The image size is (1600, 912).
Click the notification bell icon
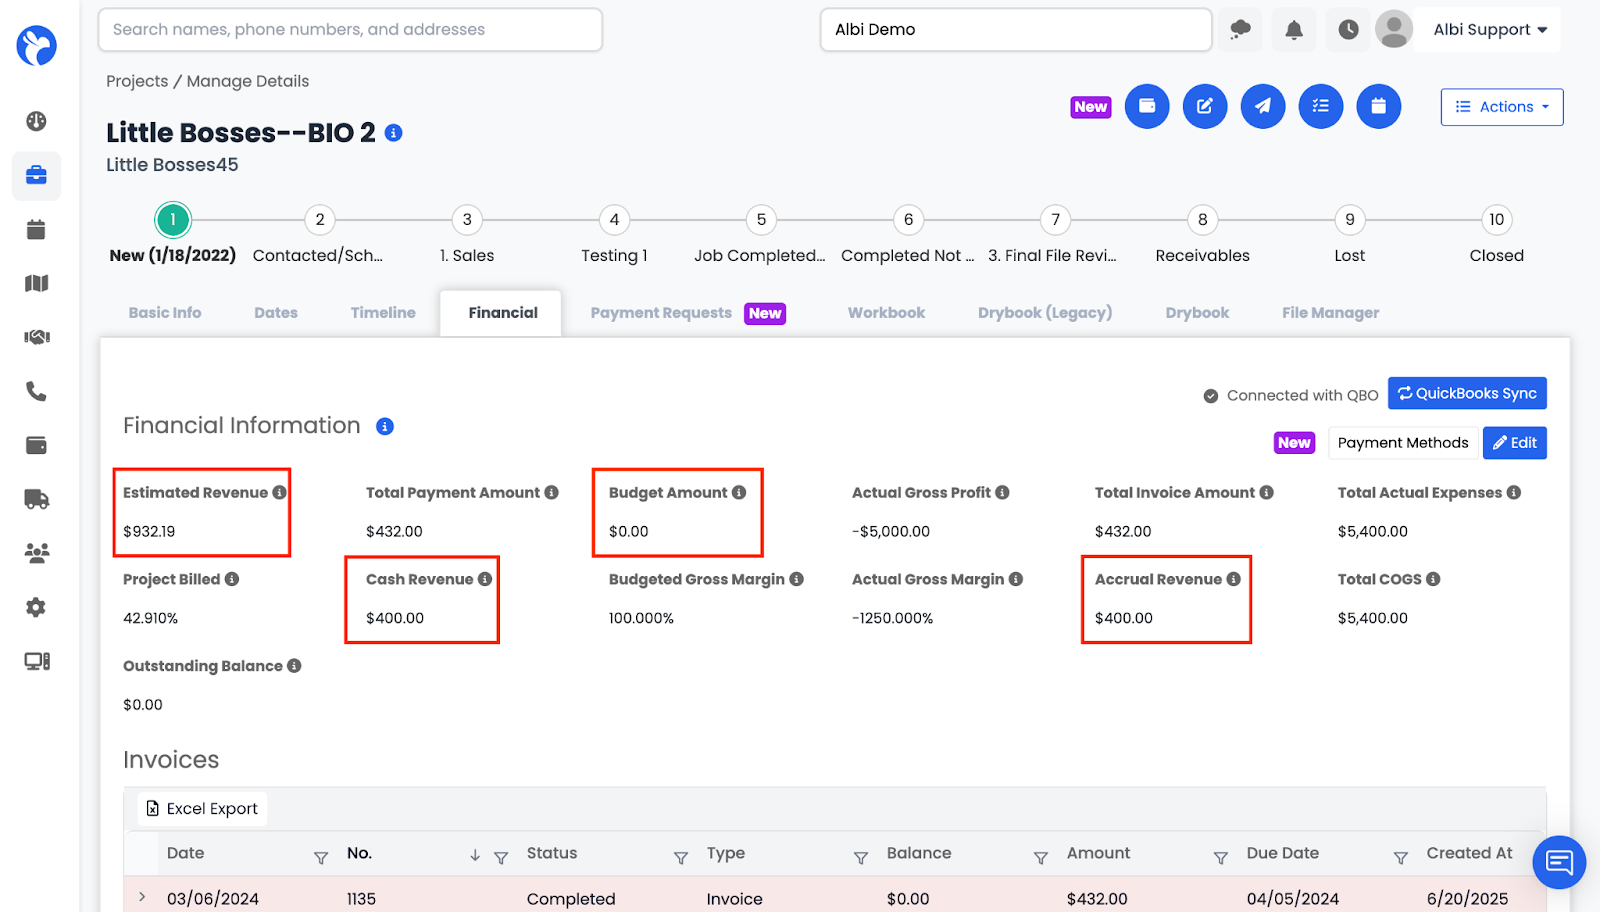(1293, 30)
